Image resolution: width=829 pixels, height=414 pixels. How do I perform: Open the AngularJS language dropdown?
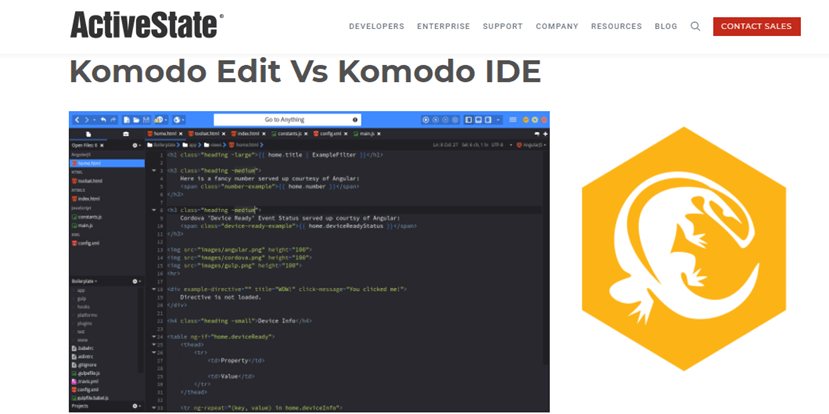pos(531,145)
